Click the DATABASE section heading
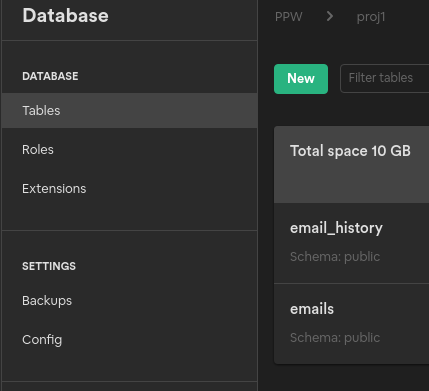Screen dimensions: 429x391 [x=50, y=76]
